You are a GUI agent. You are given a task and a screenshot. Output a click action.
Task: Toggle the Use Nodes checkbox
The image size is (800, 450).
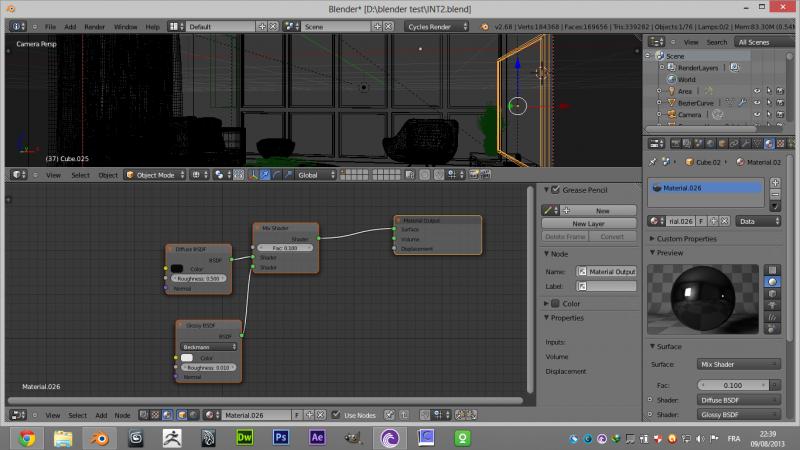coord(336,415)
